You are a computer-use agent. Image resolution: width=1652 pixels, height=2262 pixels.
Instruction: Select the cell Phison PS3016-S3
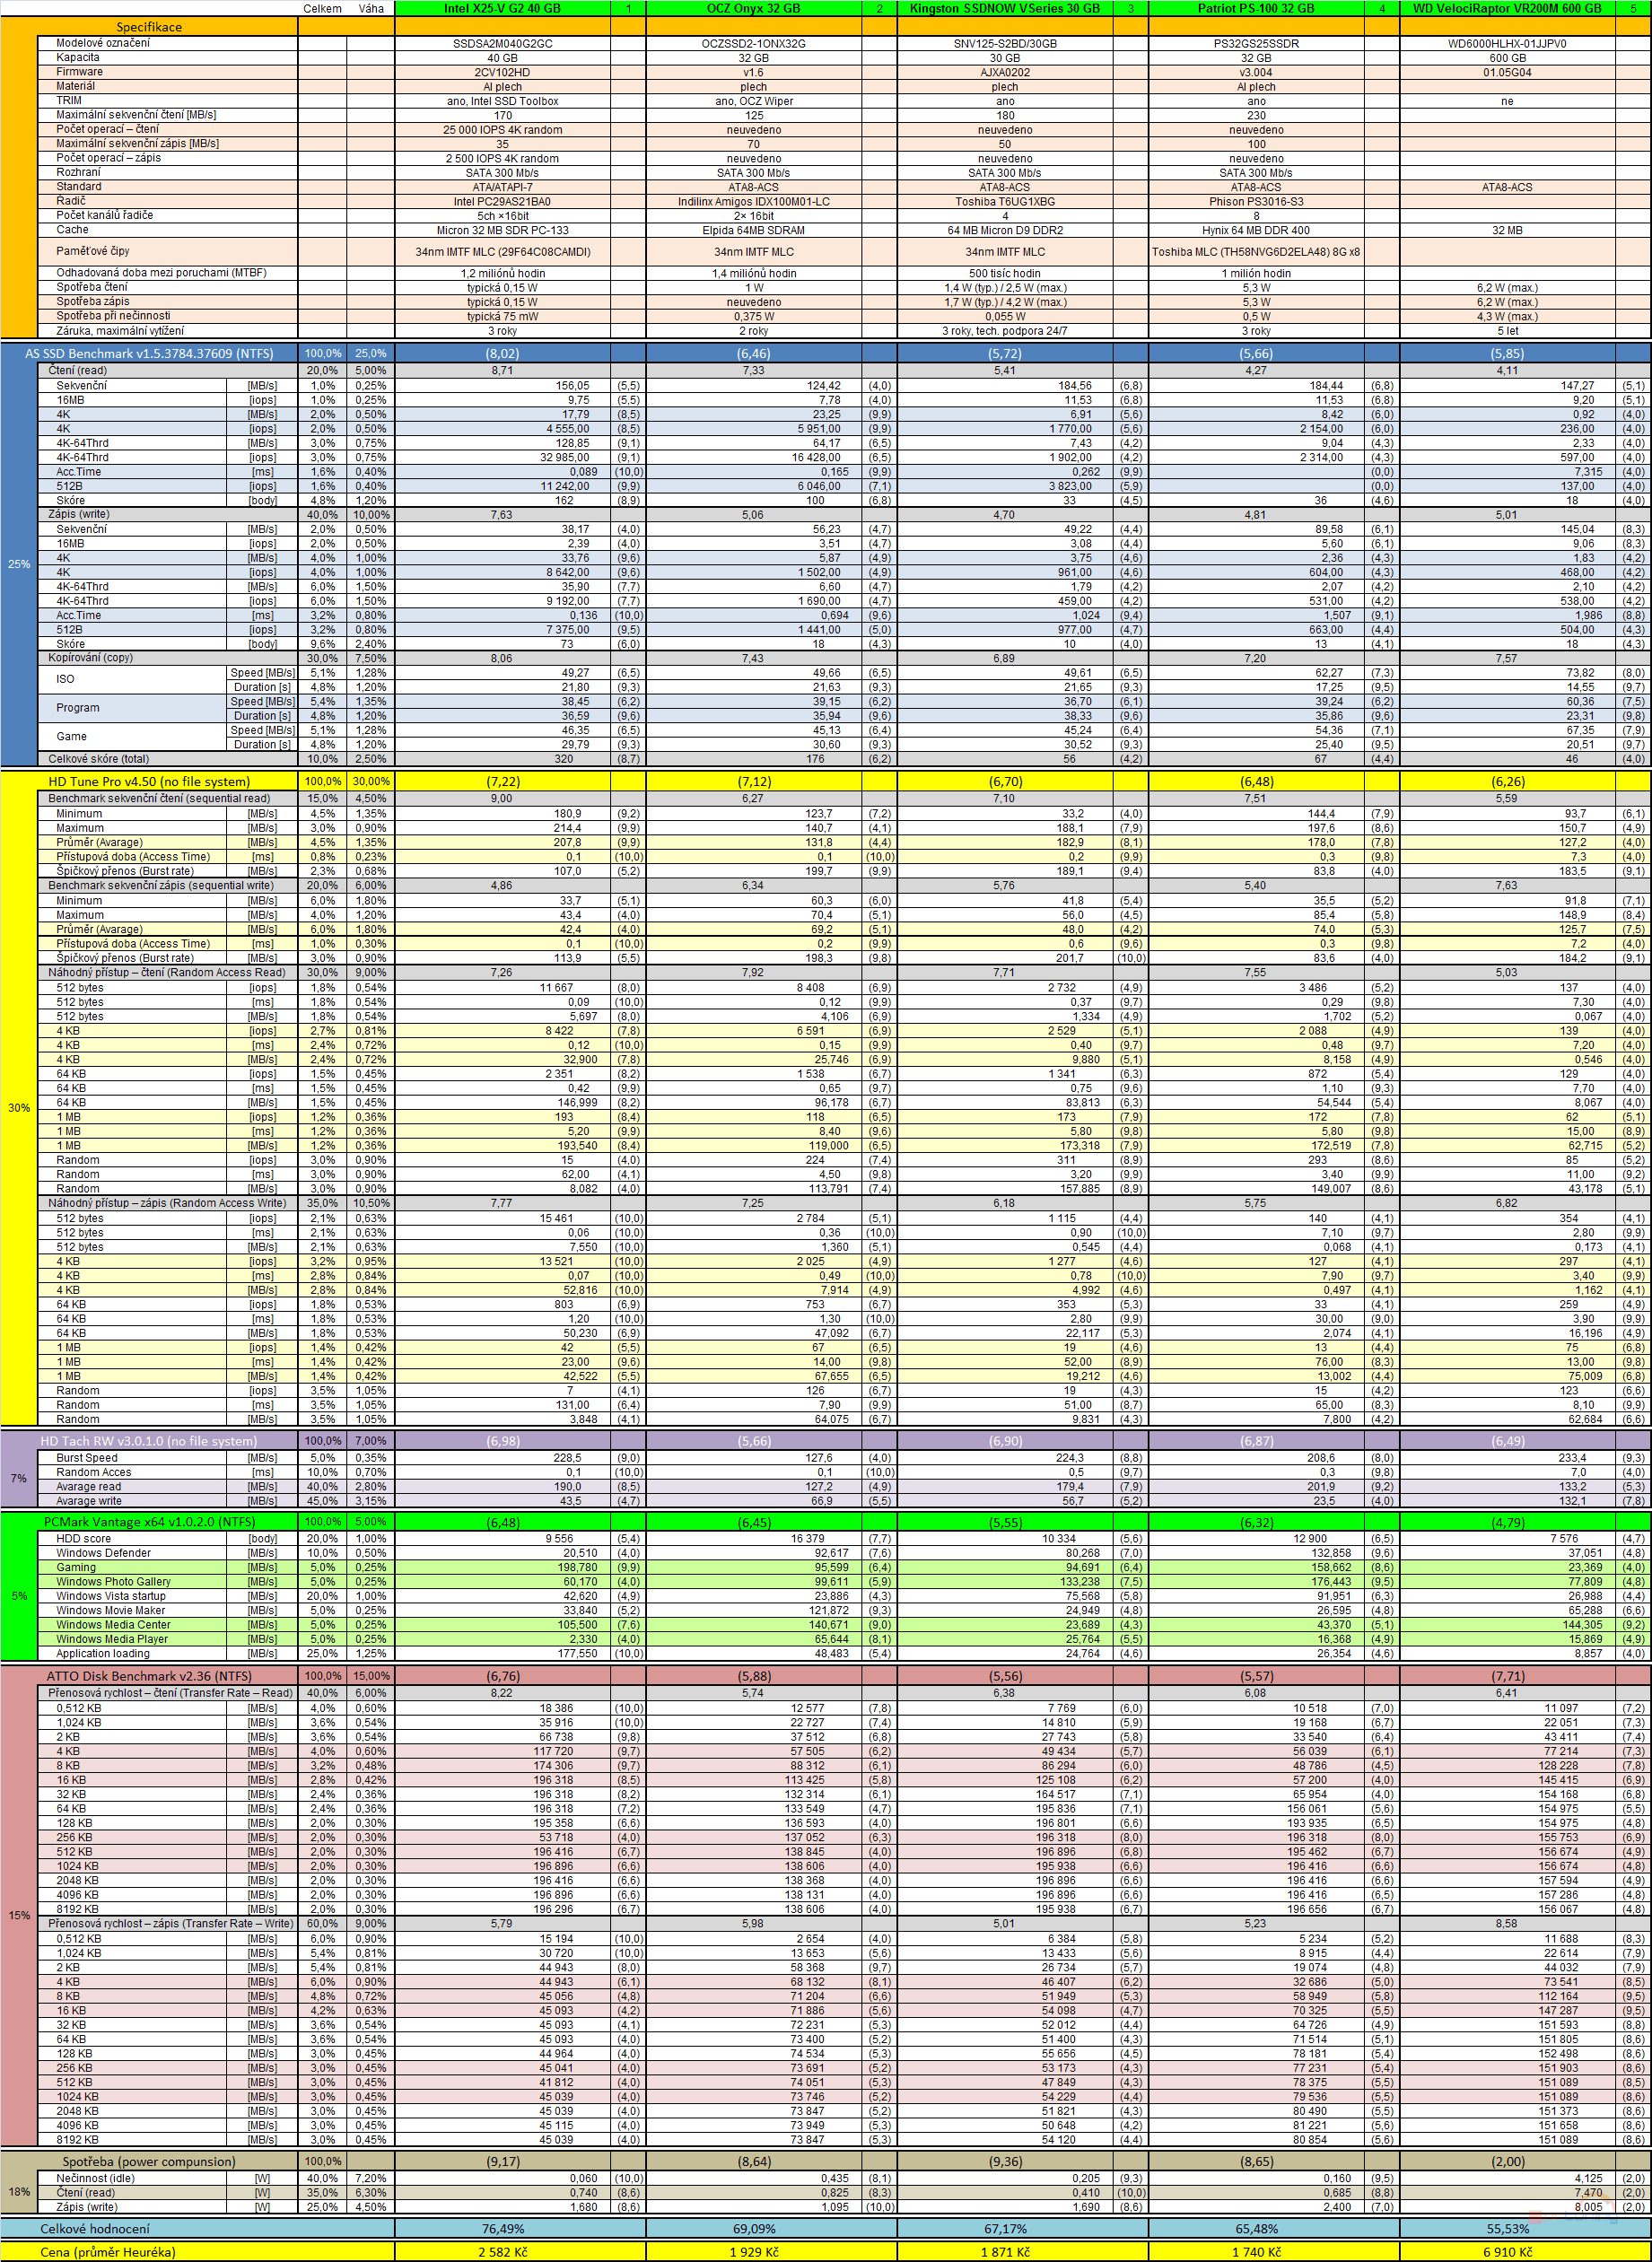pos(1256,202)
